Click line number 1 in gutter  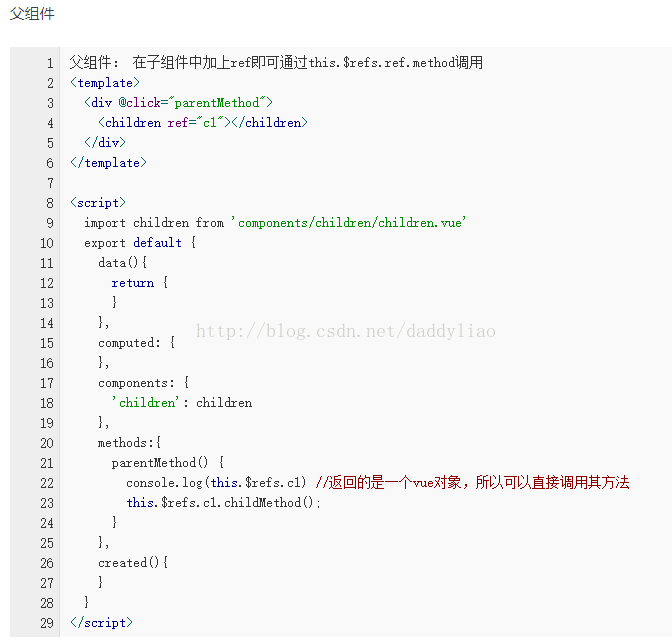click(x=50, y=63)
